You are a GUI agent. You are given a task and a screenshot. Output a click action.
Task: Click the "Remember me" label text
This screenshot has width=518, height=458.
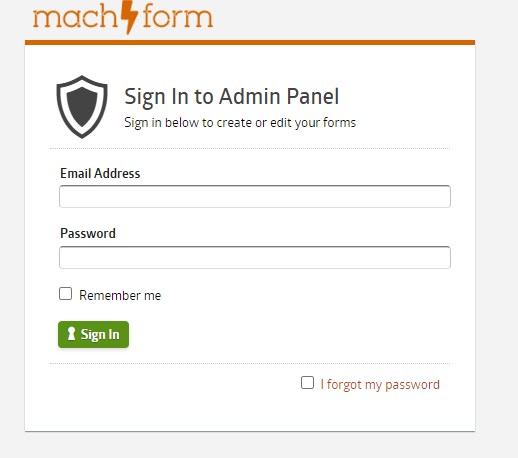[120, 295]
